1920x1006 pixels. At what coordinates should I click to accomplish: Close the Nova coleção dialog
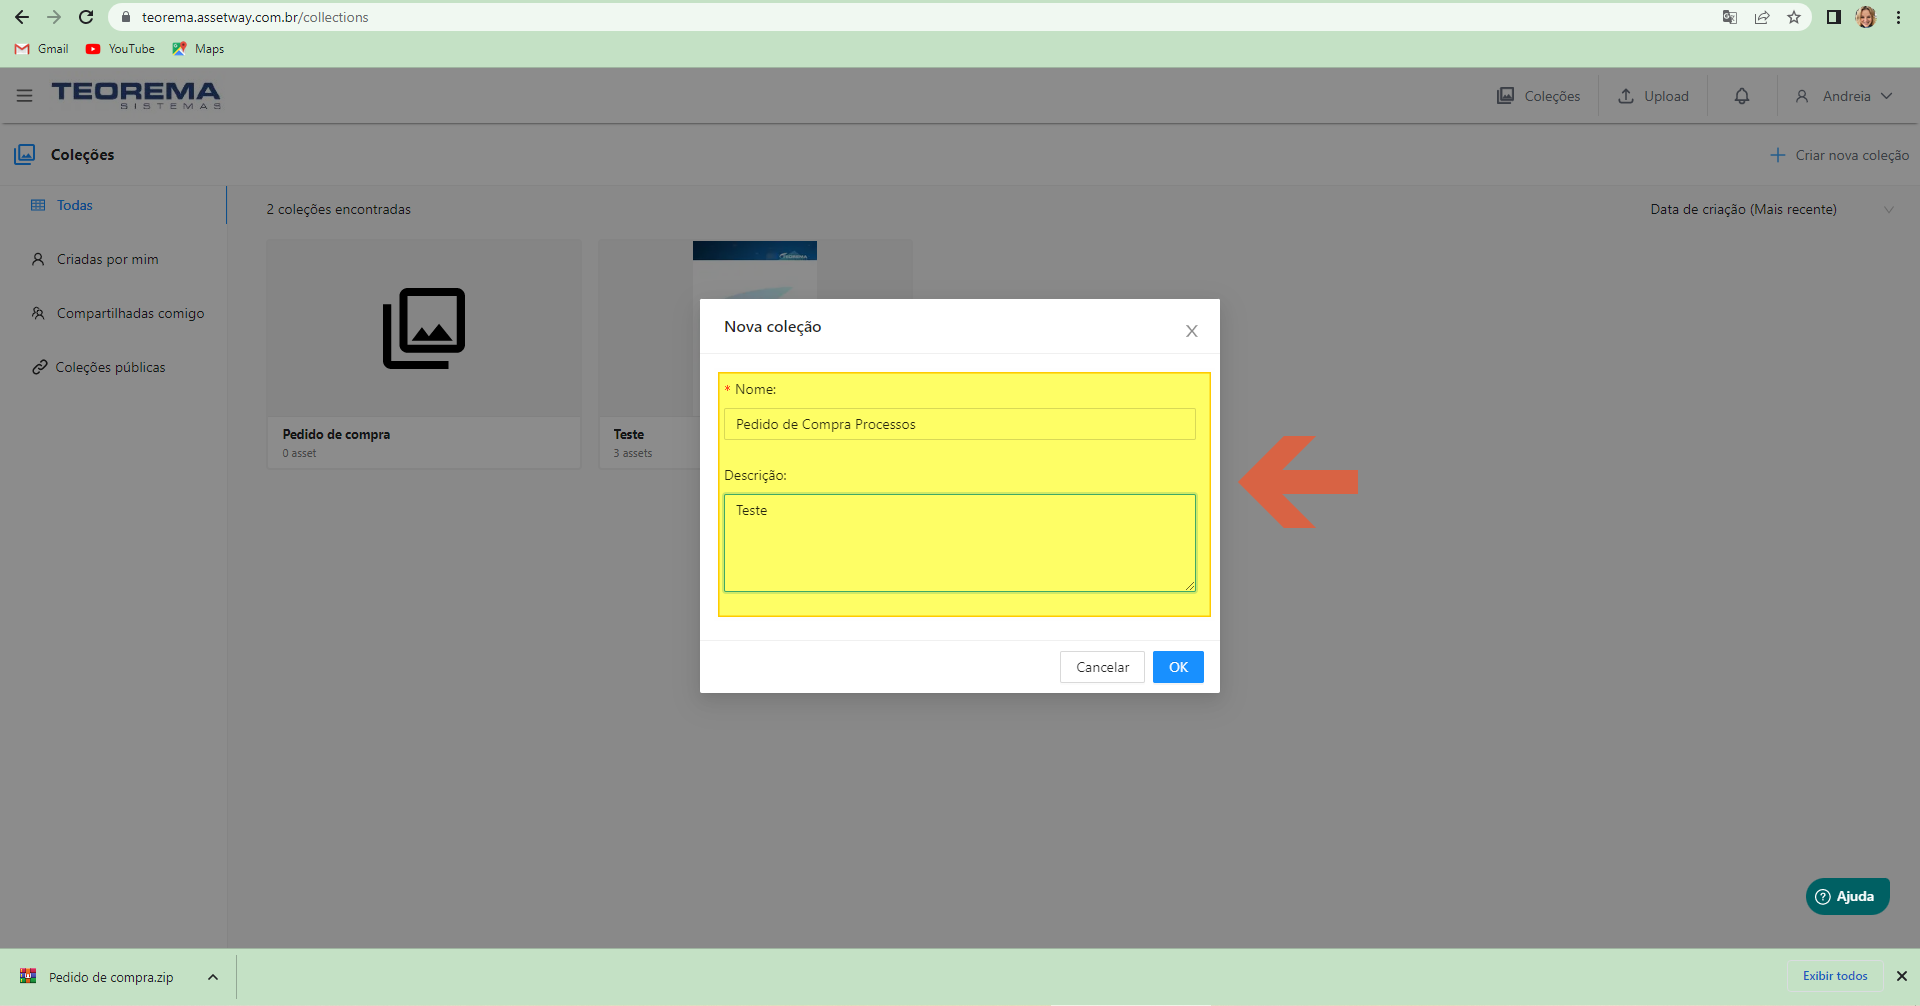click(x=1192, y=331)
